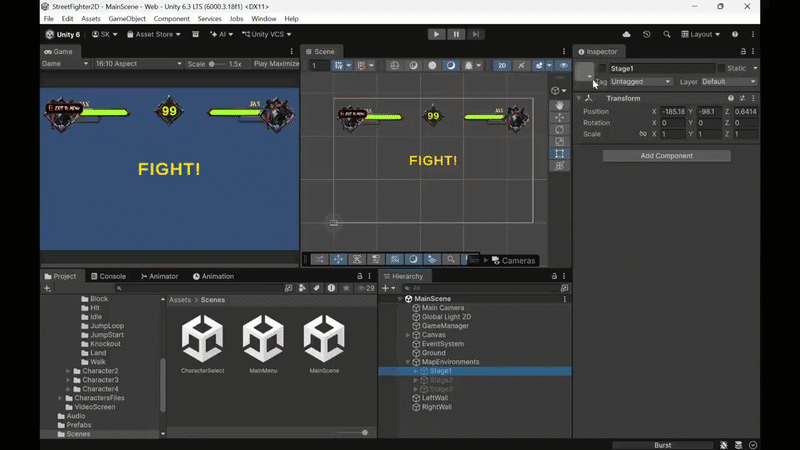
Task: Select GameManager in Hierarchy
Action: point(445,326)
